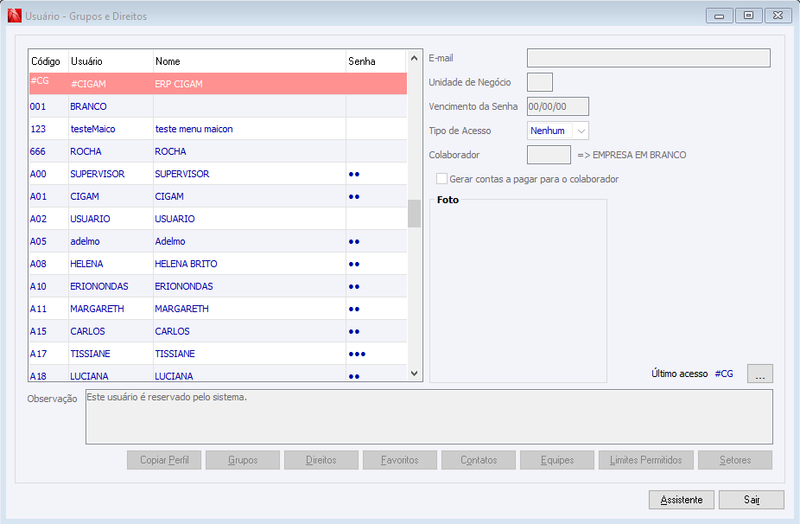Select user code A18

[38, 376]
